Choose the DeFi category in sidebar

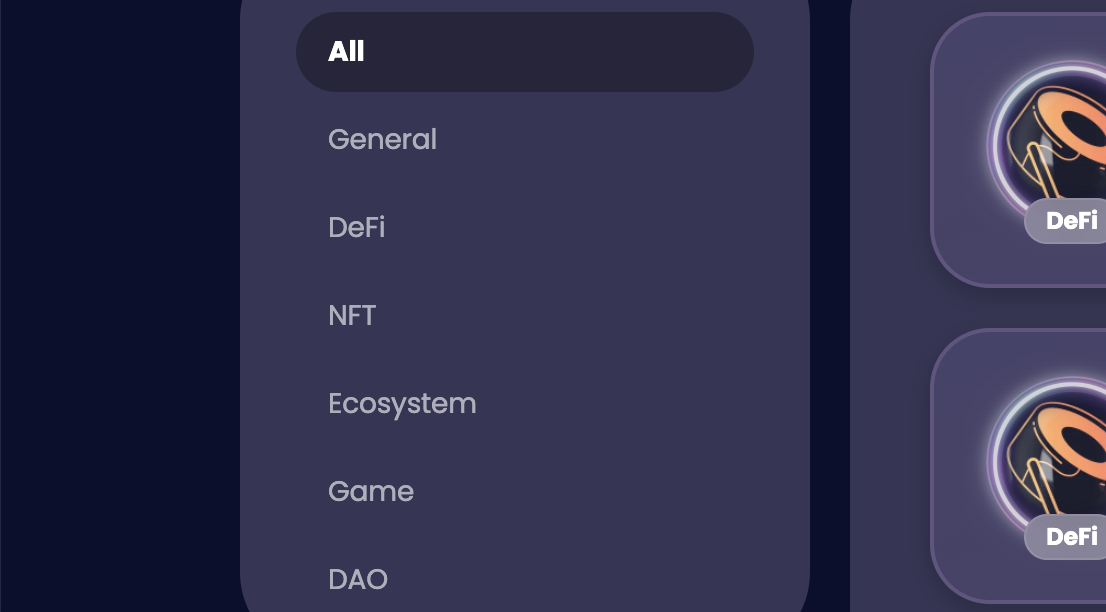[x=356, y=228]
